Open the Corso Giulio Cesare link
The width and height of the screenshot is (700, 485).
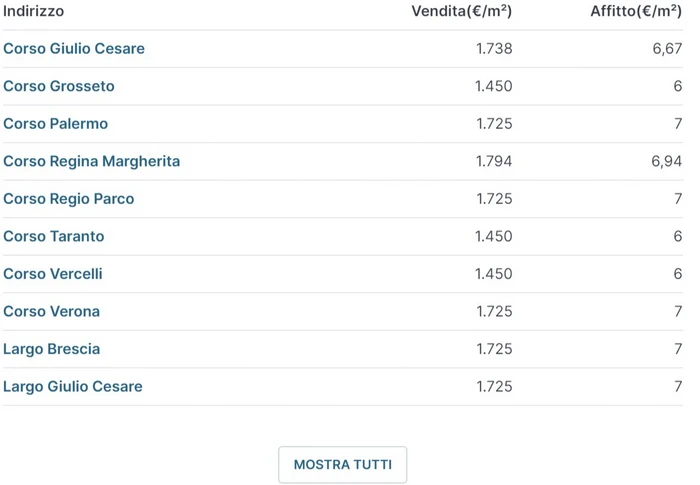tap(74, 49)
